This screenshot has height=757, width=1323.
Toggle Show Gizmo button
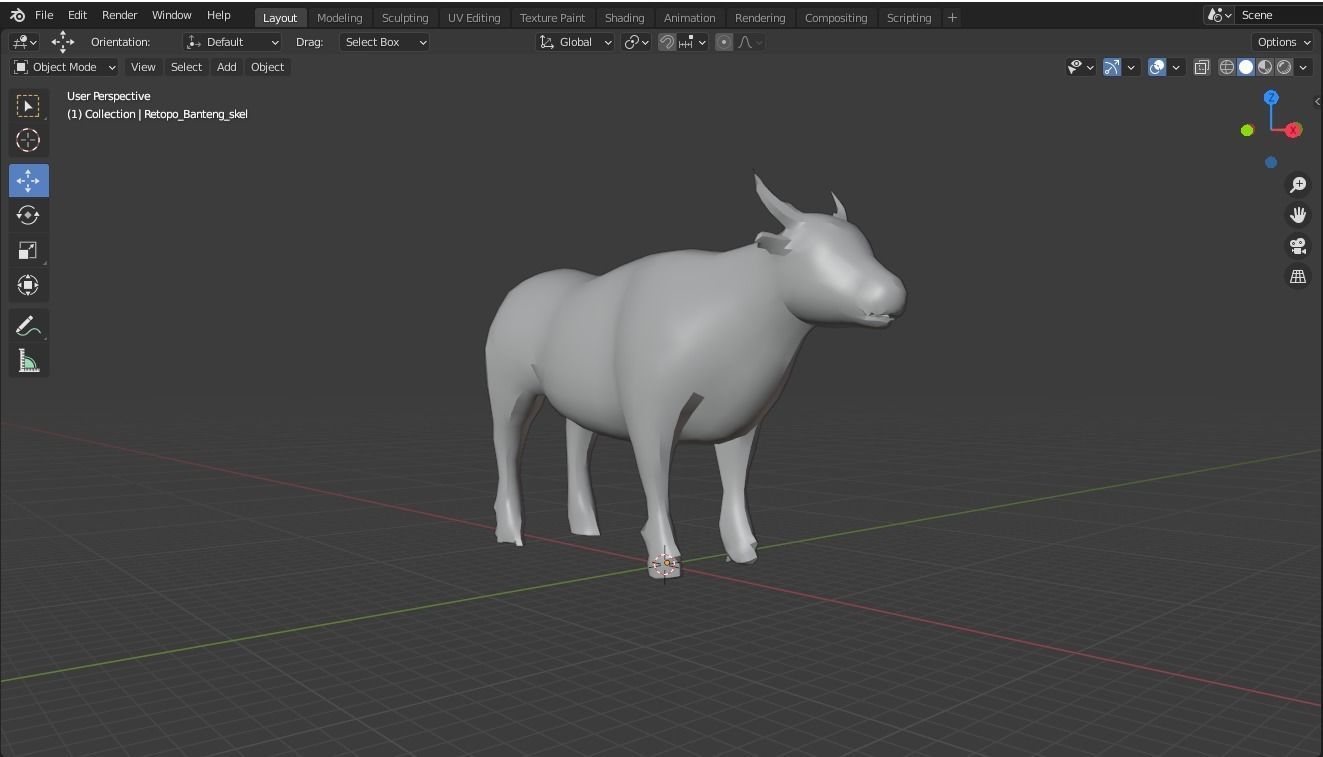(1112, 67)
